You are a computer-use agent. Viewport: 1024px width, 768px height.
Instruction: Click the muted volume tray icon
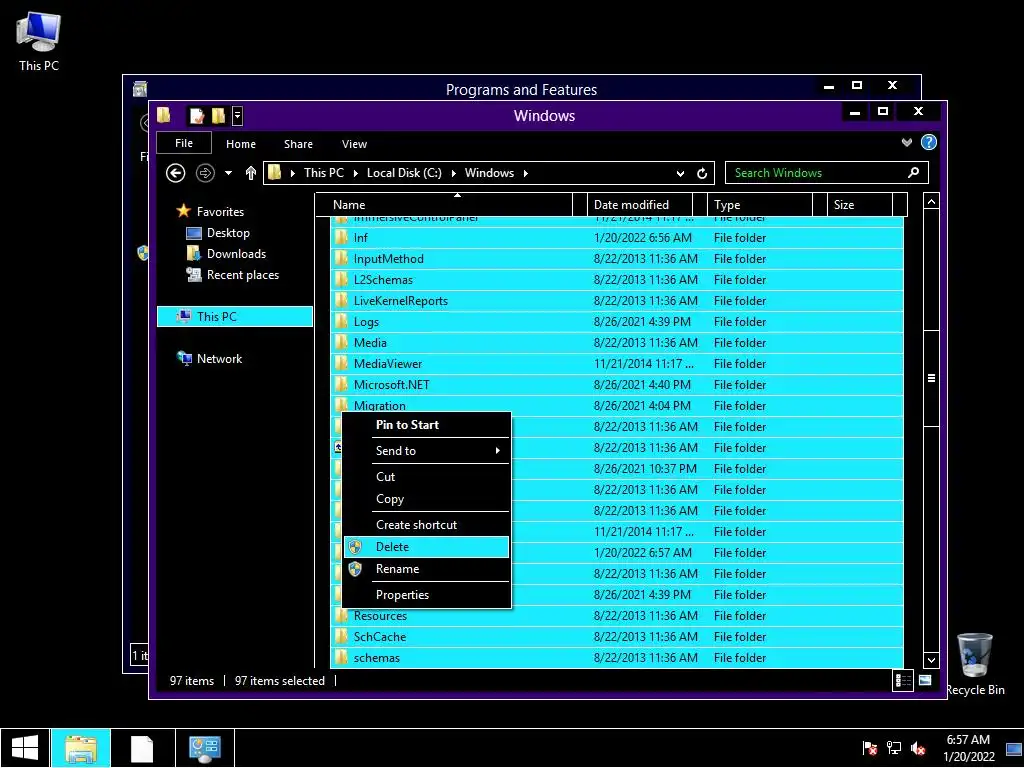pyautogui.click(x=918, y=748)
